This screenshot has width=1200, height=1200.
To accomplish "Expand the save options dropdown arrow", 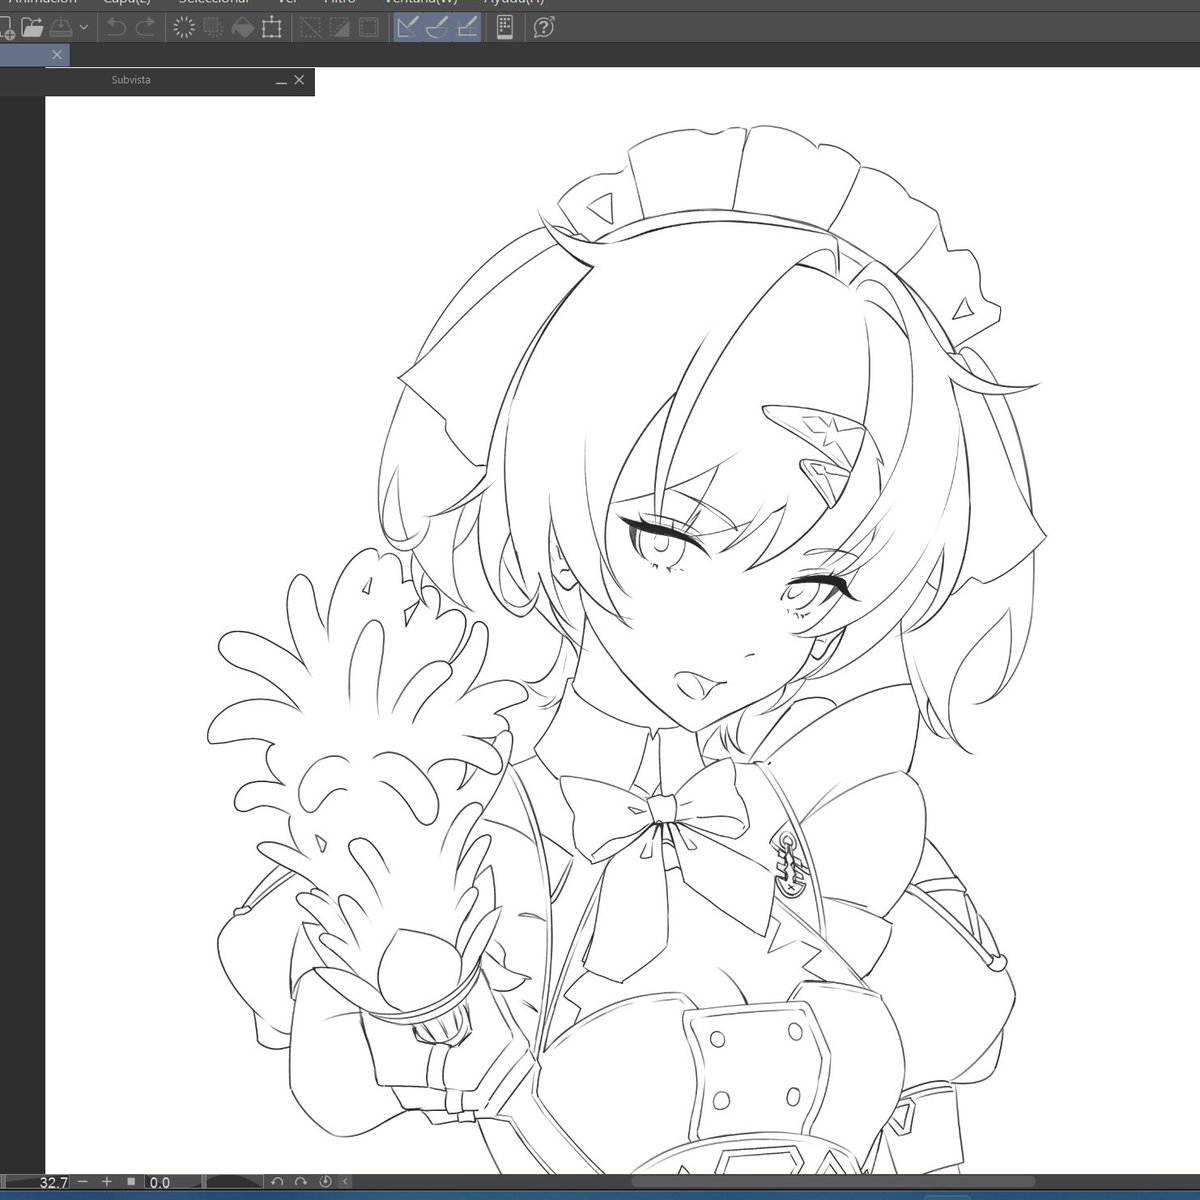I will click(x=84, y=28).
